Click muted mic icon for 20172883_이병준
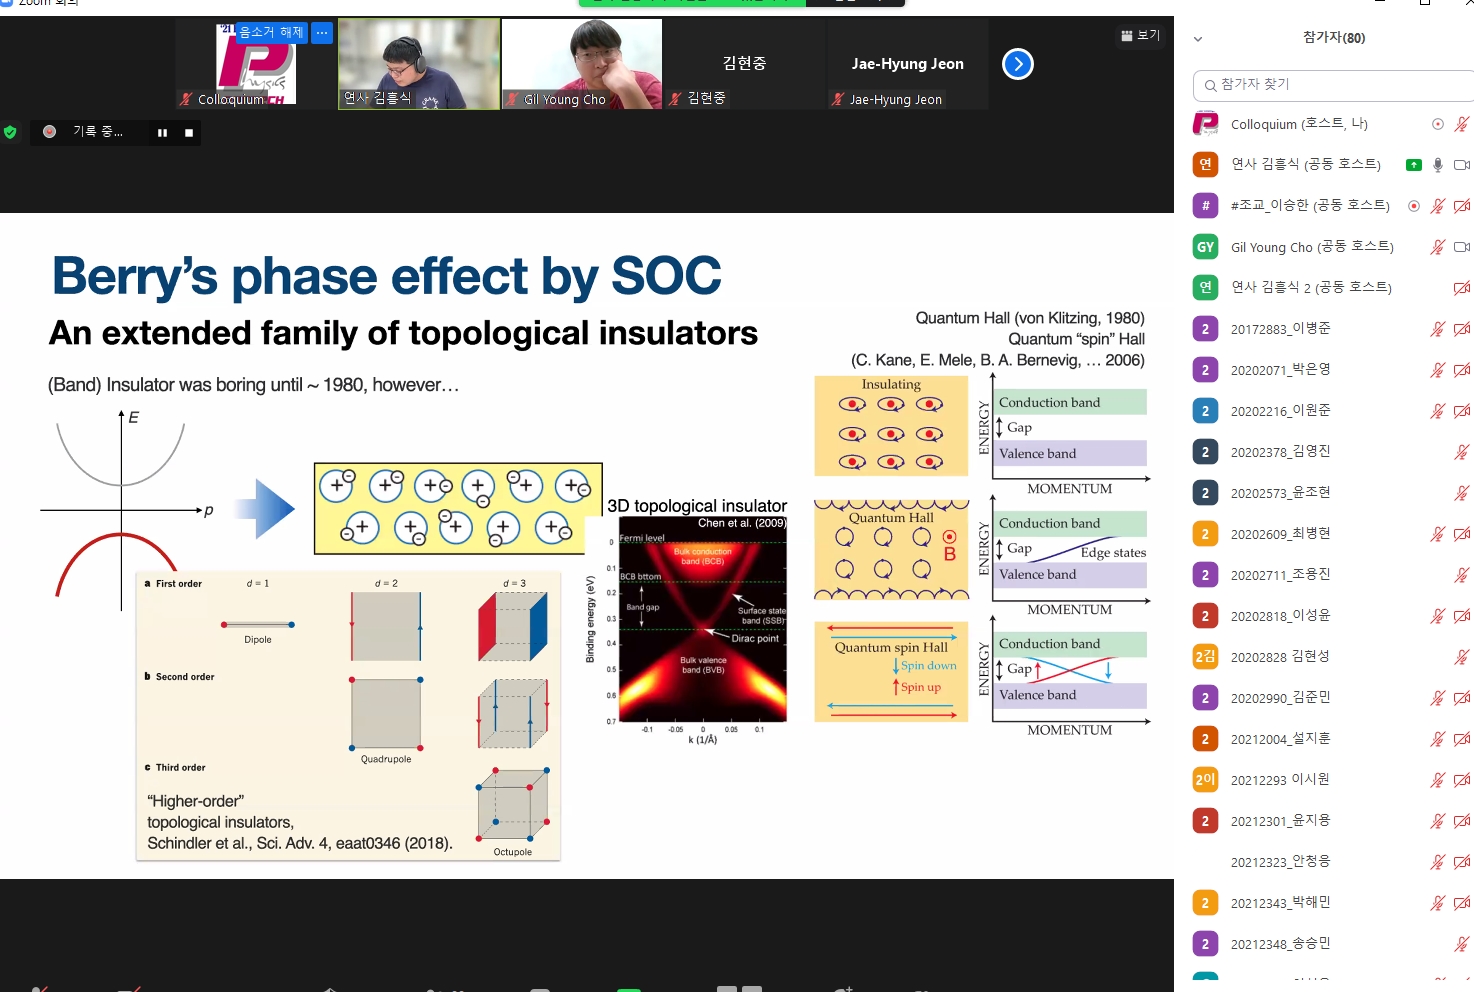Screen dimensions: 1474x992 click(x=1438, y=329)
